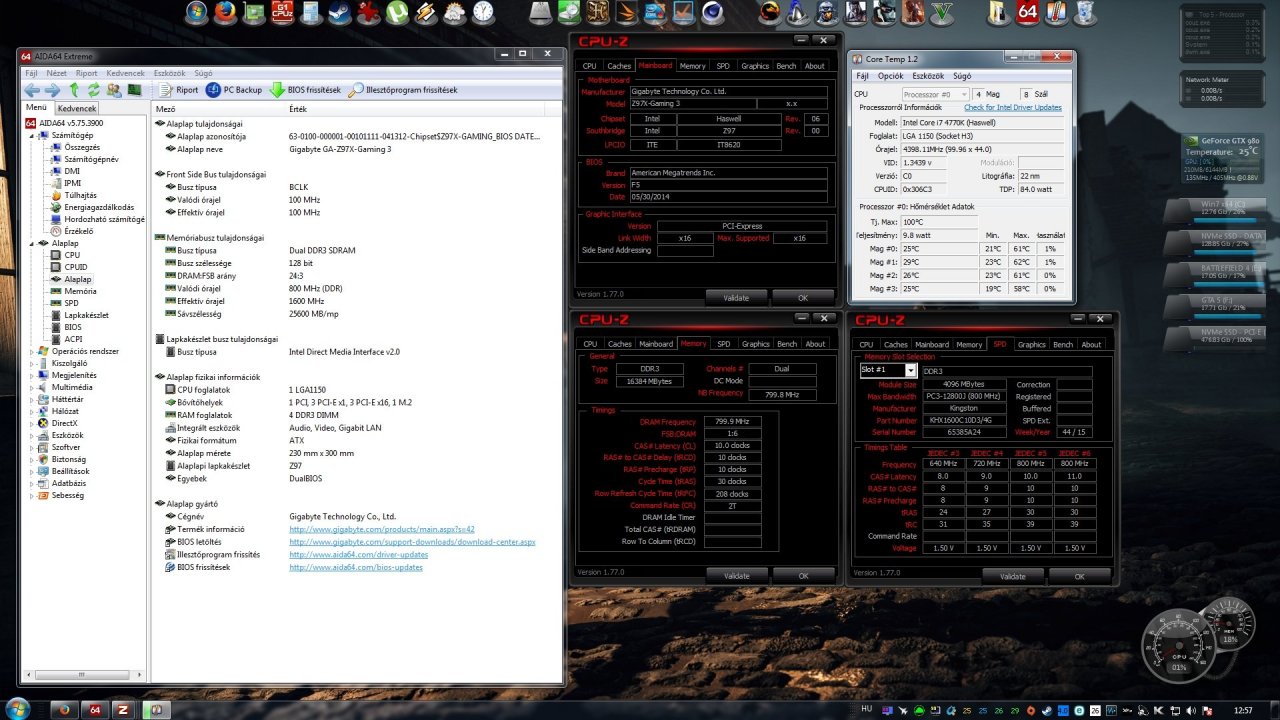Open the gigabyte.com support-downloads link

pos(412,542)
